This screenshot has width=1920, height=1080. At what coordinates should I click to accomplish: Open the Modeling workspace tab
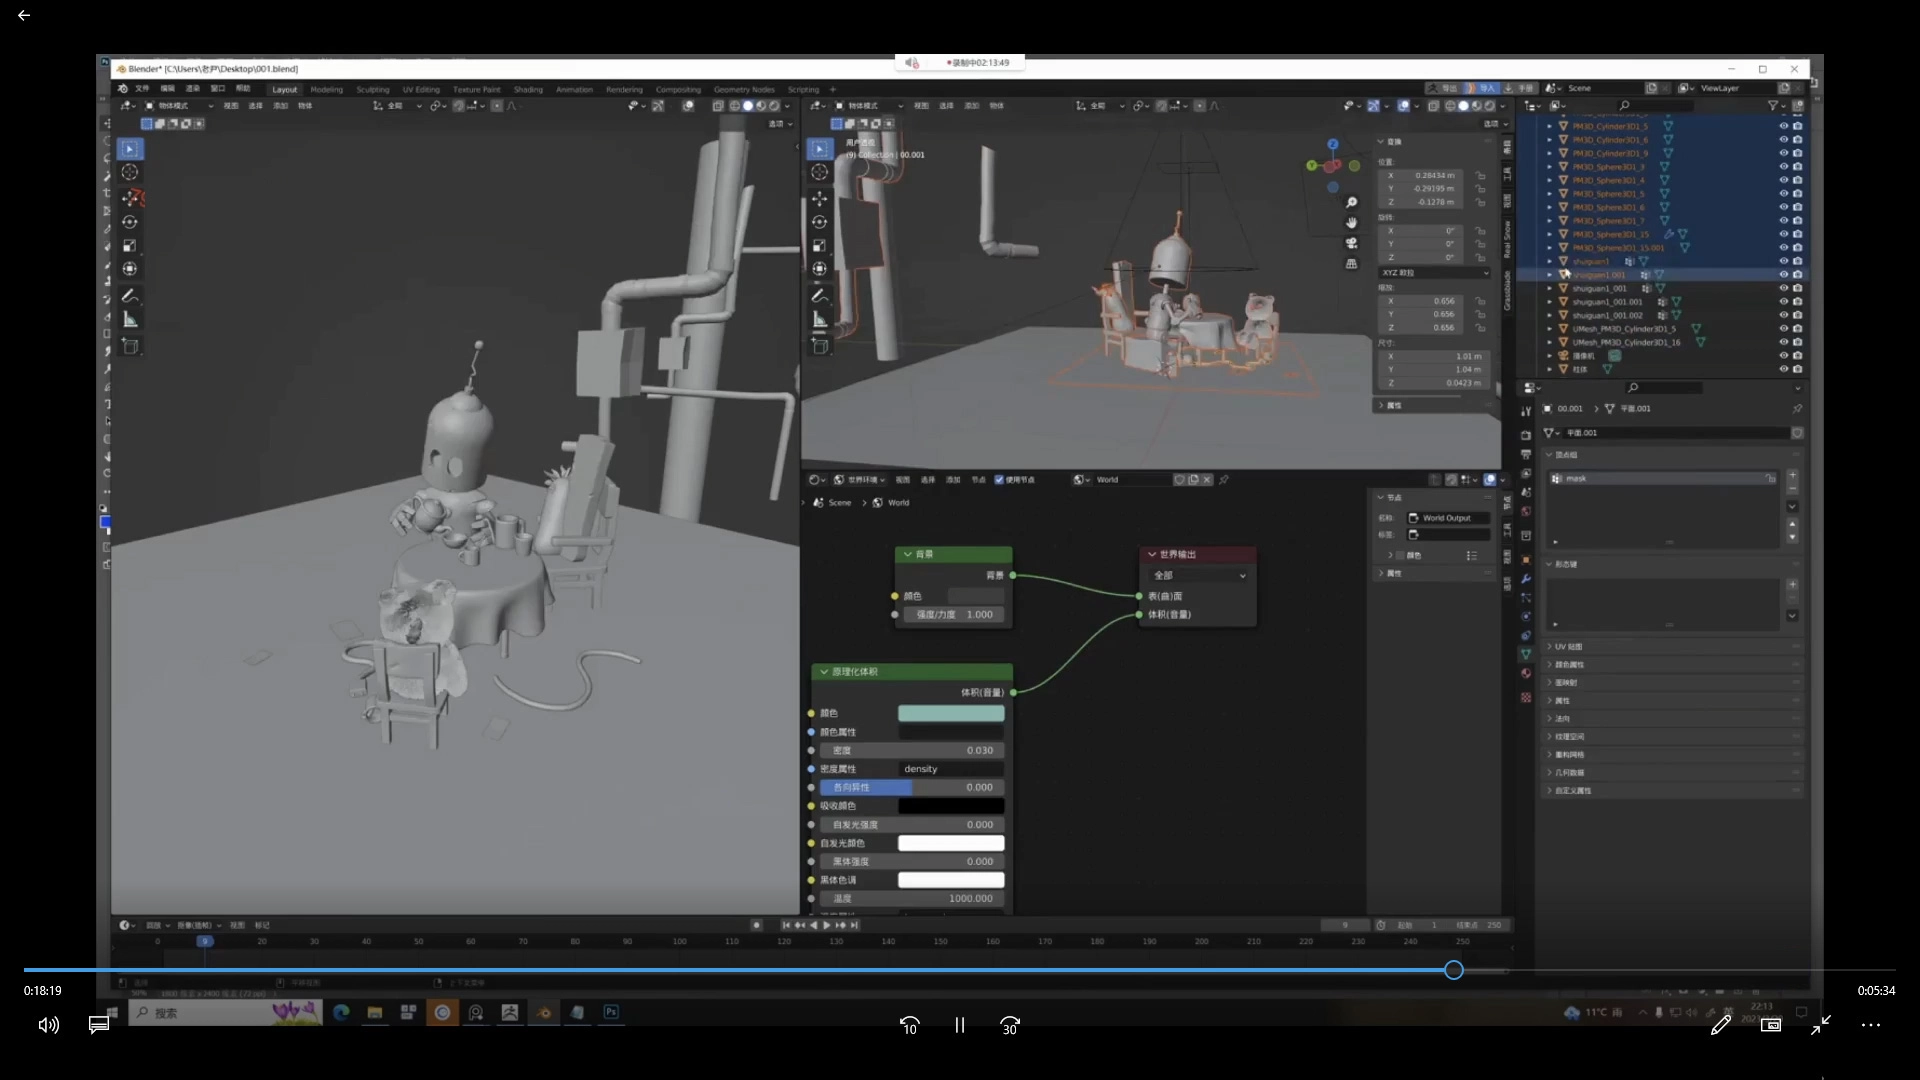coord(326,90)
